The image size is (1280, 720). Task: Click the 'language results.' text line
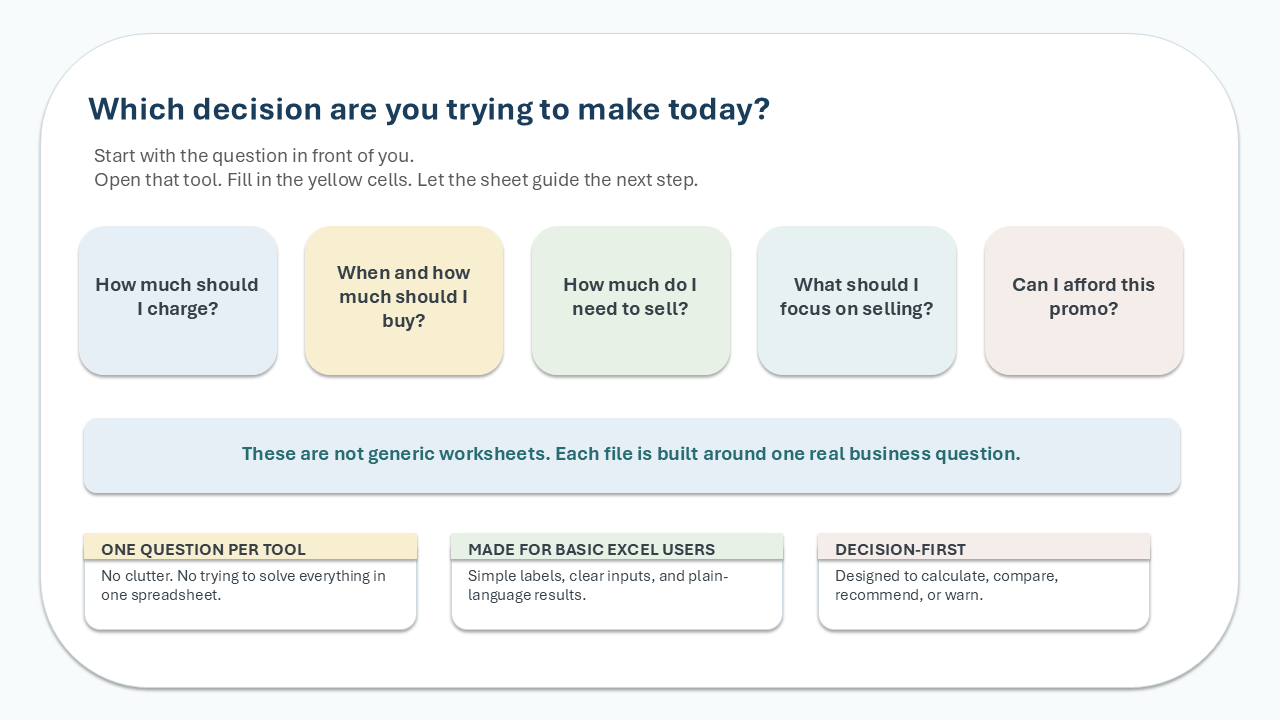click(x=526, y=595)
